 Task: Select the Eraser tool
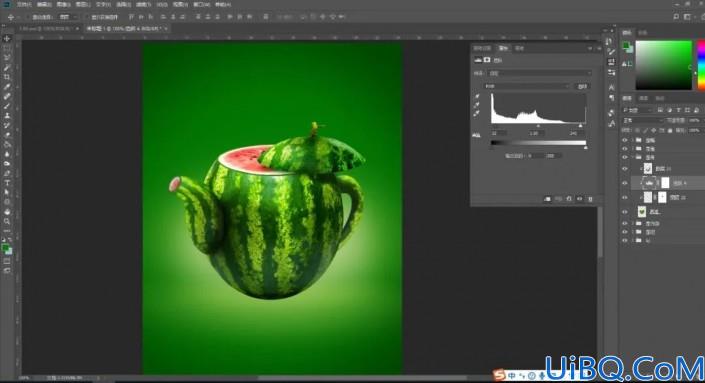tap(7, 135)
